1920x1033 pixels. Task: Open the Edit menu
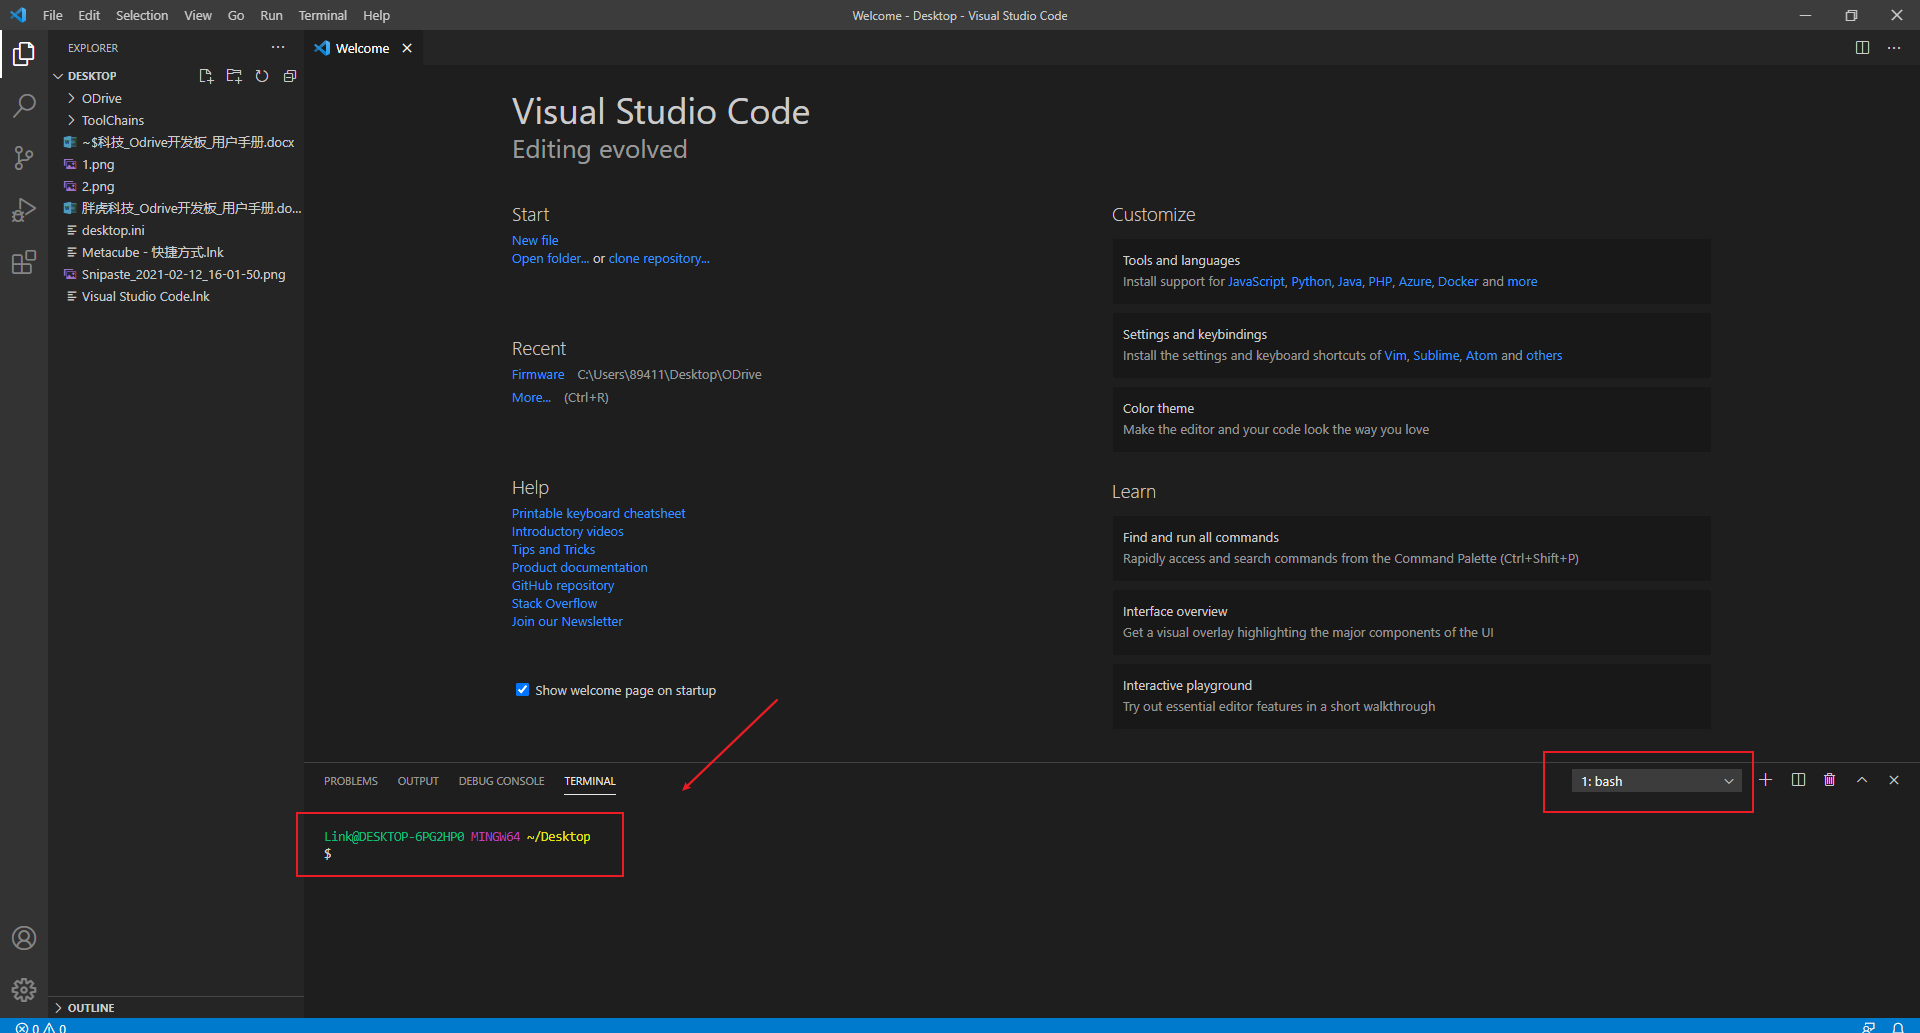[x=89, y=15]
